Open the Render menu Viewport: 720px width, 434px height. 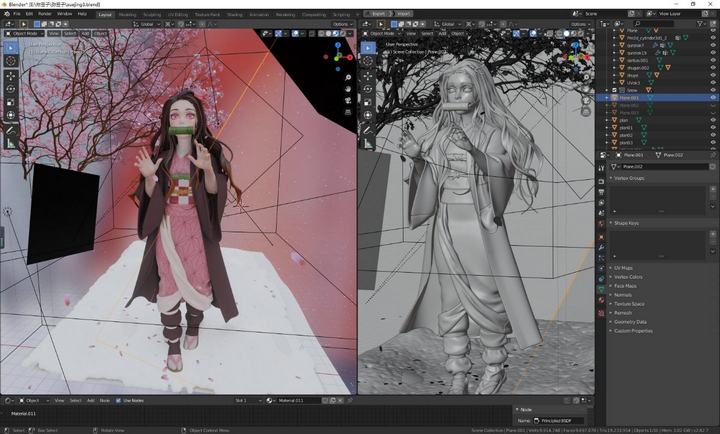tap(45, 14)
